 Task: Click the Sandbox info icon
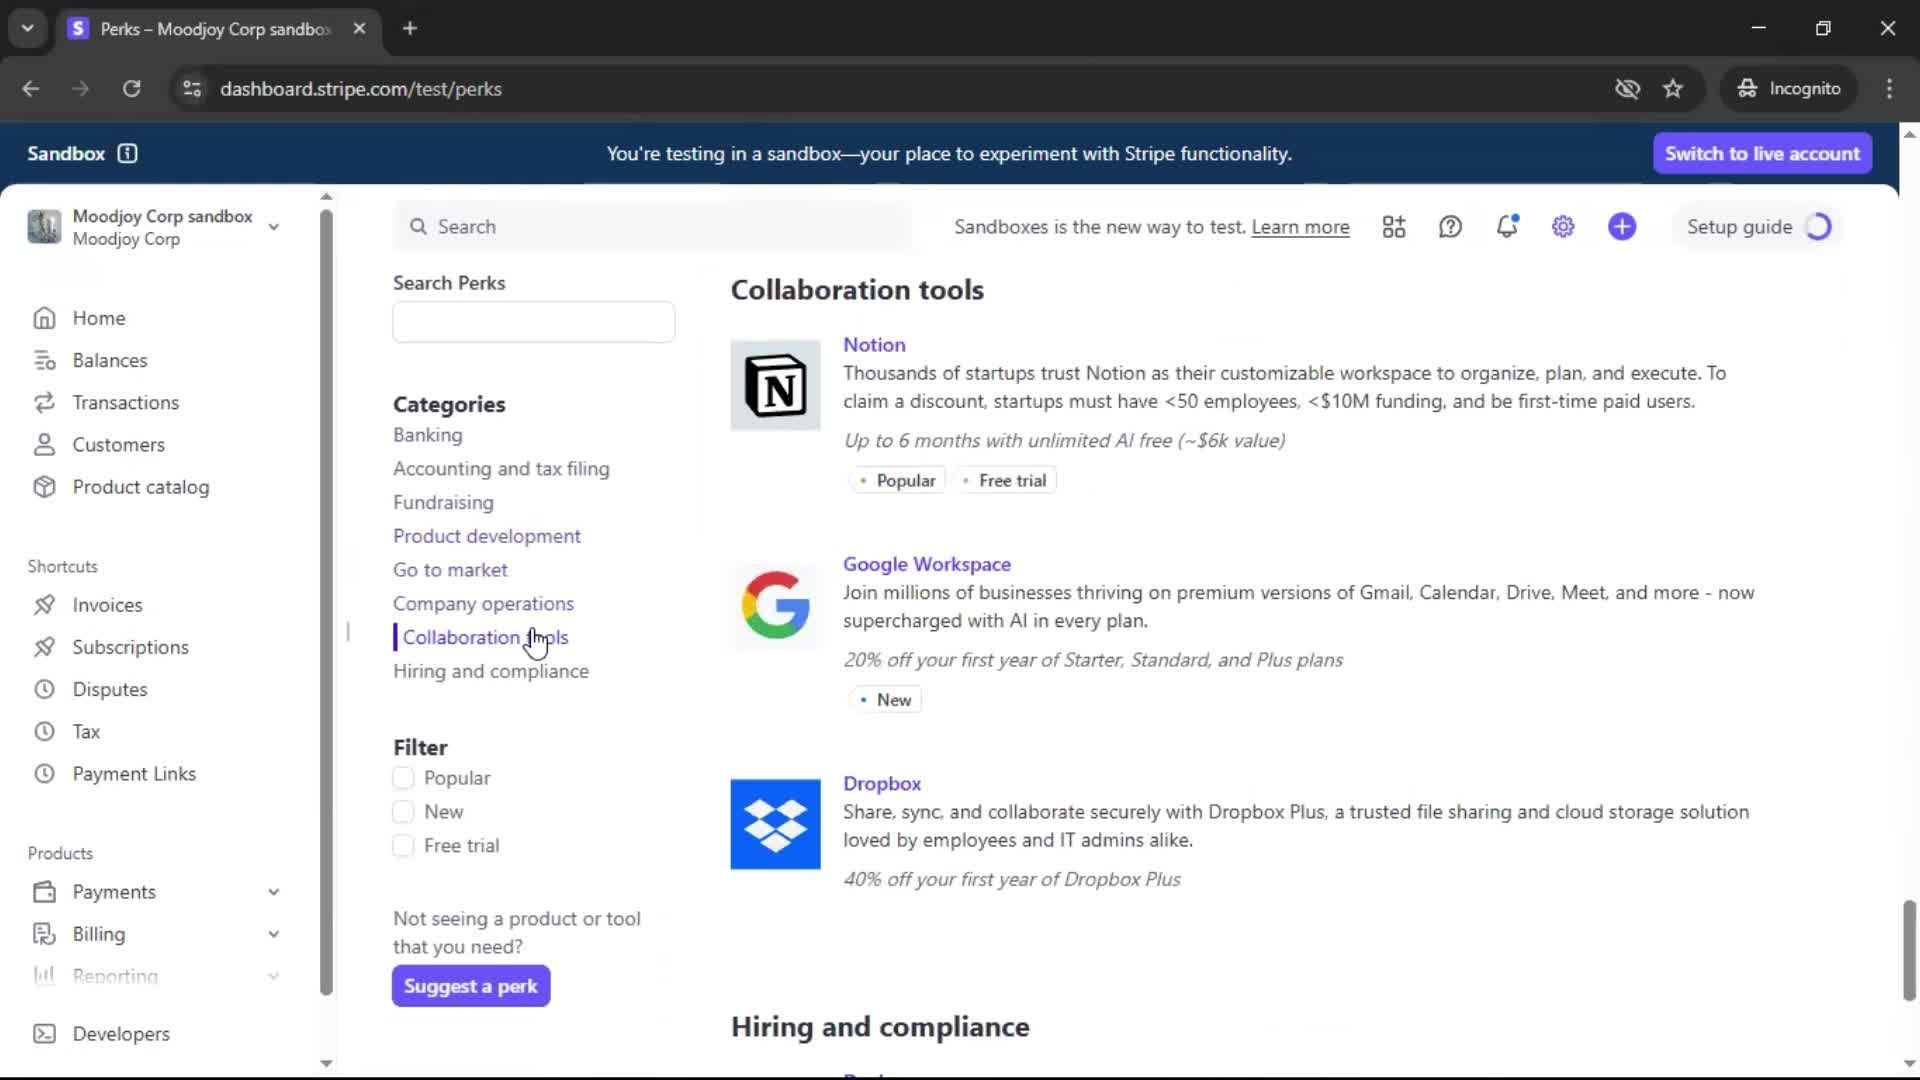click(127, 153)
